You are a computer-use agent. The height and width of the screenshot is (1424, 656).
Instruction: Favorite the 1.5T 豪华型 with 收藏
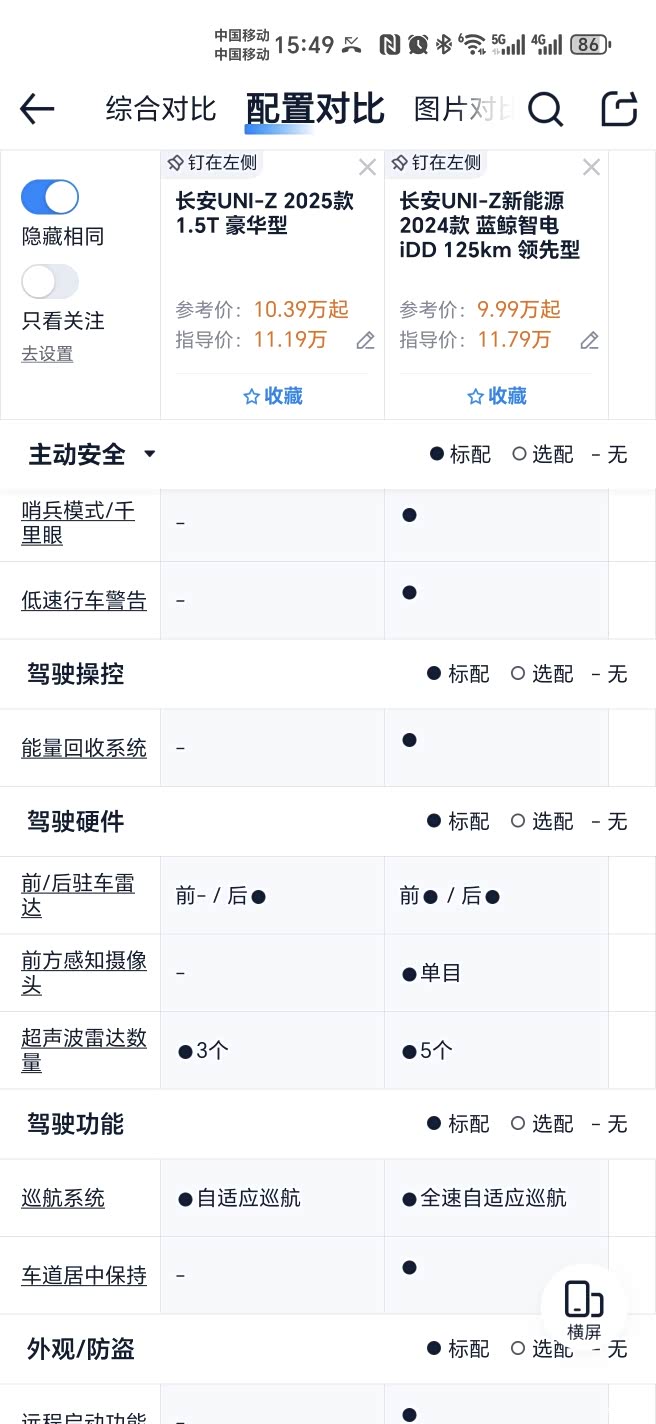pyautogui.click(x=272, y=396)
